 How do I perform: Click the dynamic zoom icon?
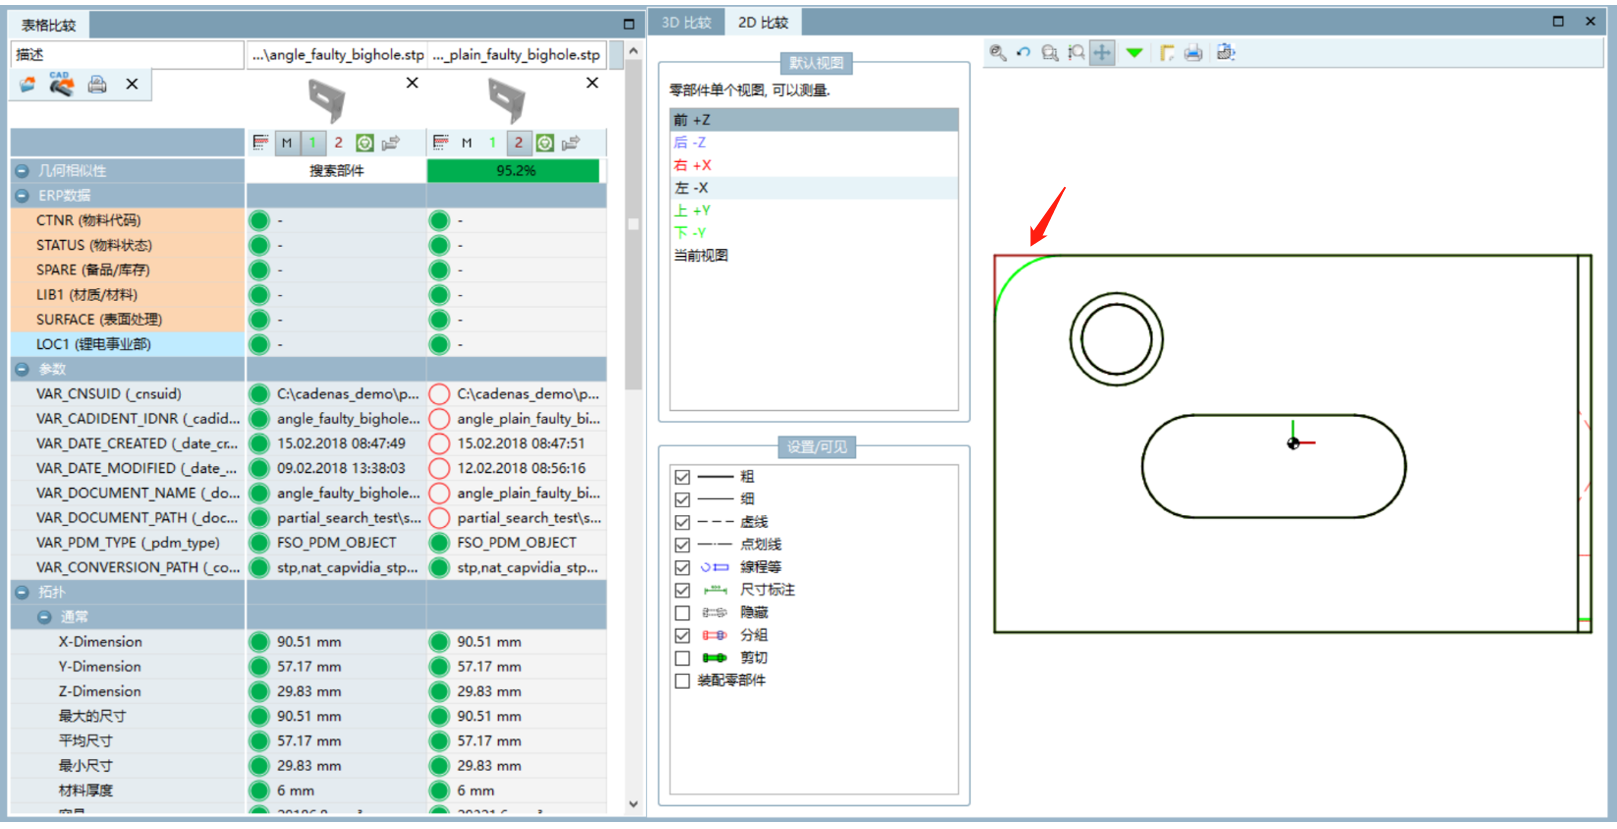1075,53
